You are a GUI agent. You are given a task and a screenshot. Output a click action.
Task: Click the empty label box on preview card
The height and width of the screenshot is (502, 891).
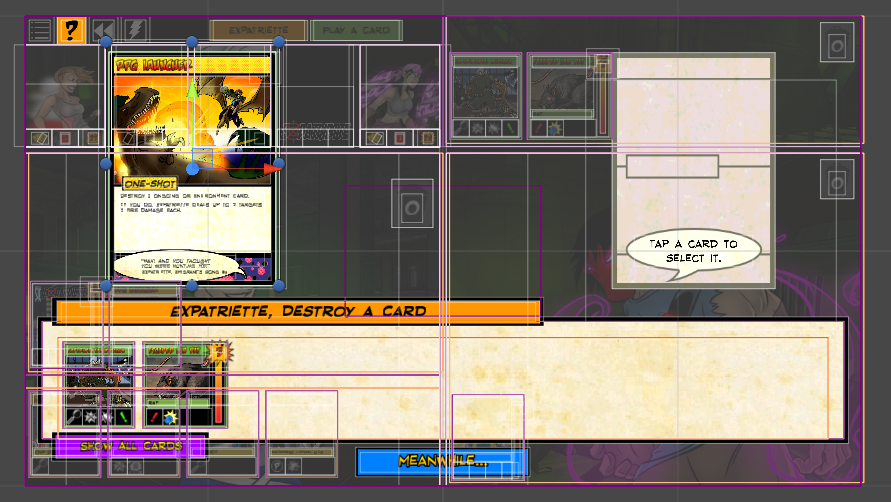672,167
